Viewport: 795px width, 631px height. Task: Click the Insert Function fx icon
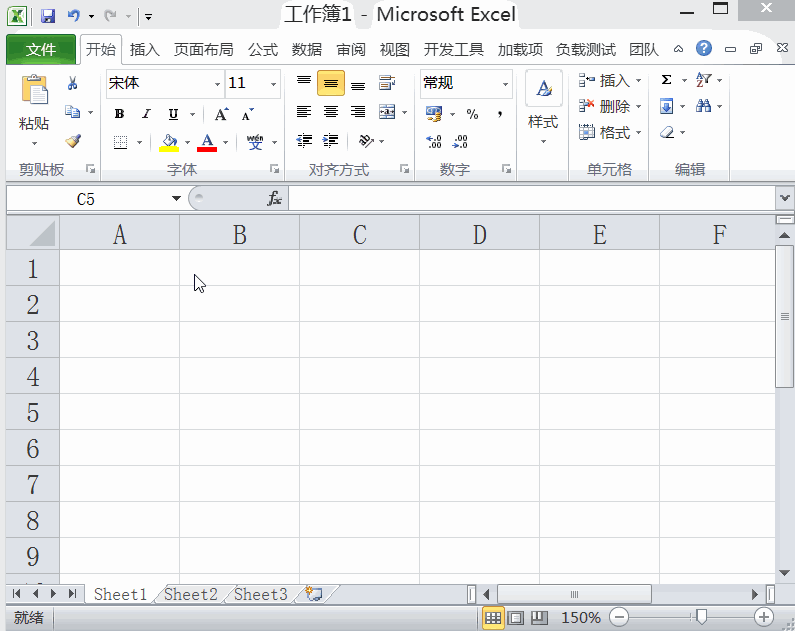tap(274, 198)
